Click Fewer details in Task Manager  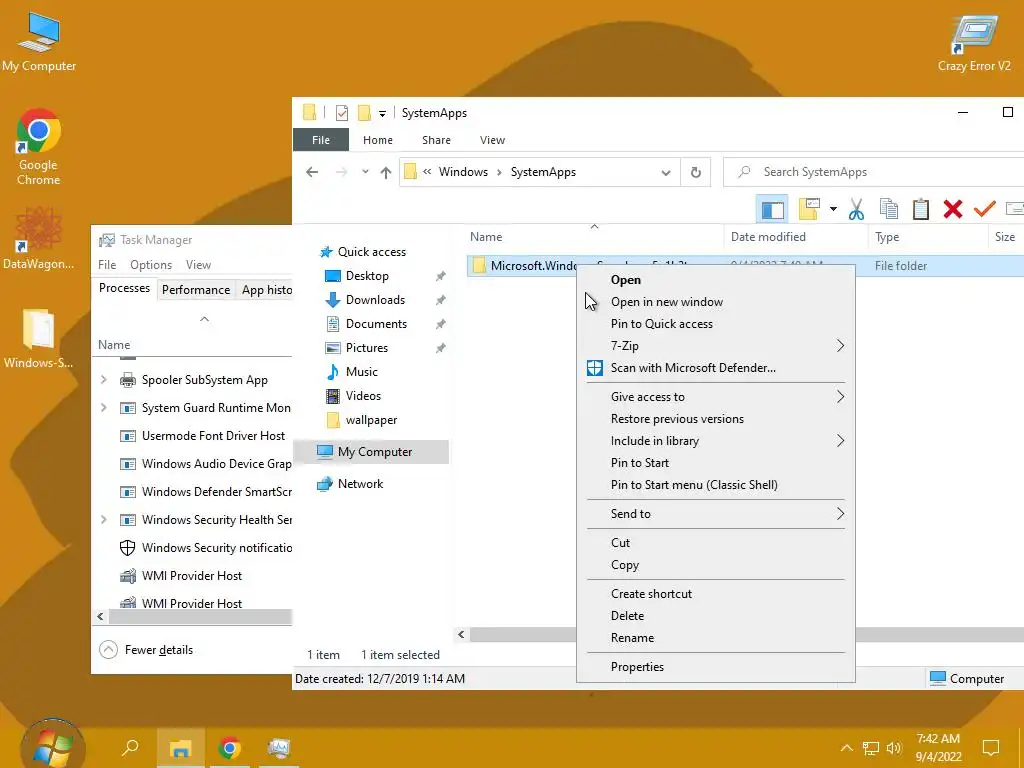pos(146,650)
